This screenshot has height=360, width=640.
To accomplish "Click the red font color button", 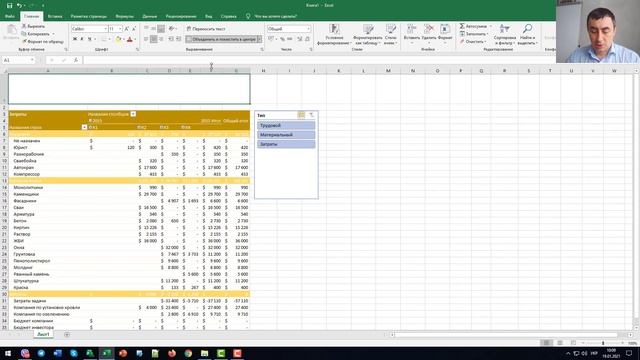I will [x=130, y=39].
